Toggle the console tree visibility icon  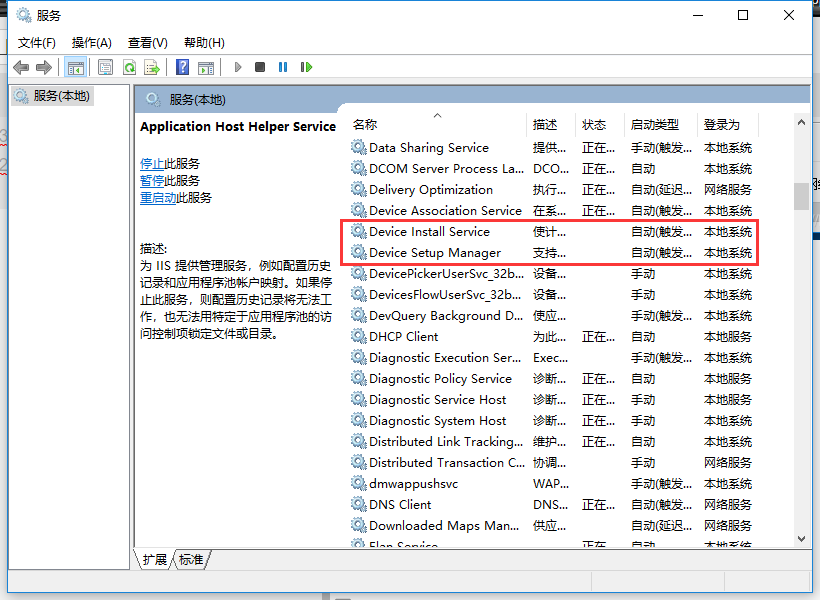76,67
